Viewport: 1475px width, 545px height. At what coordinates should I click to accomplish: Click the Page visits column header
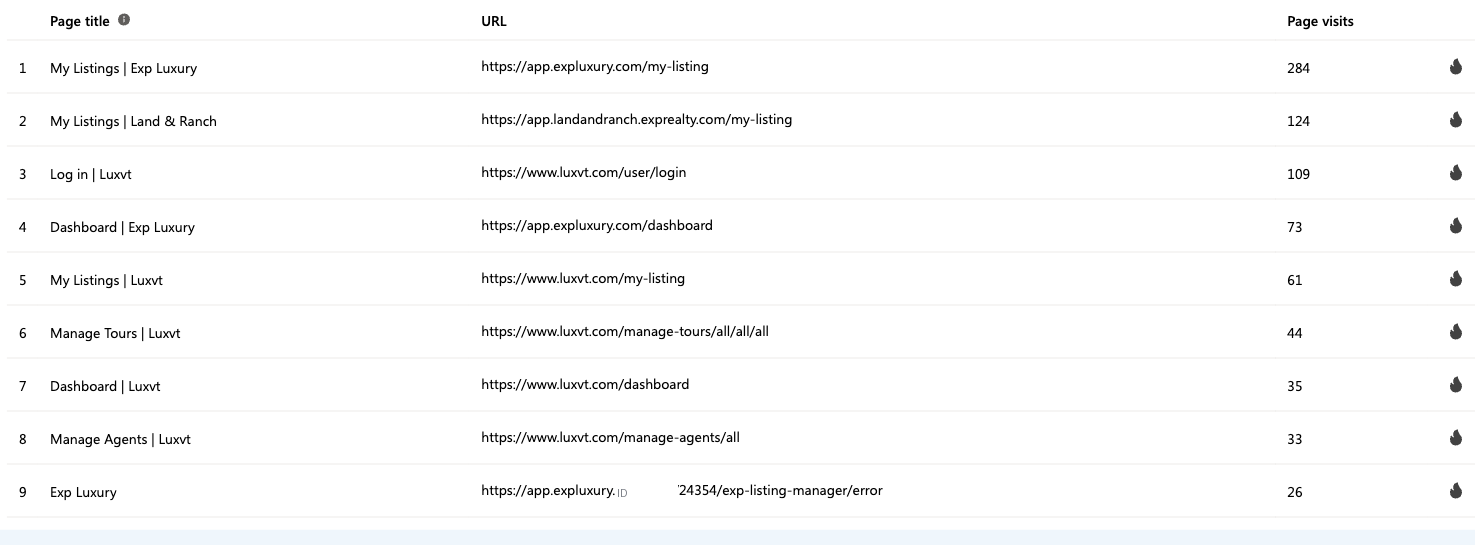1320,21
